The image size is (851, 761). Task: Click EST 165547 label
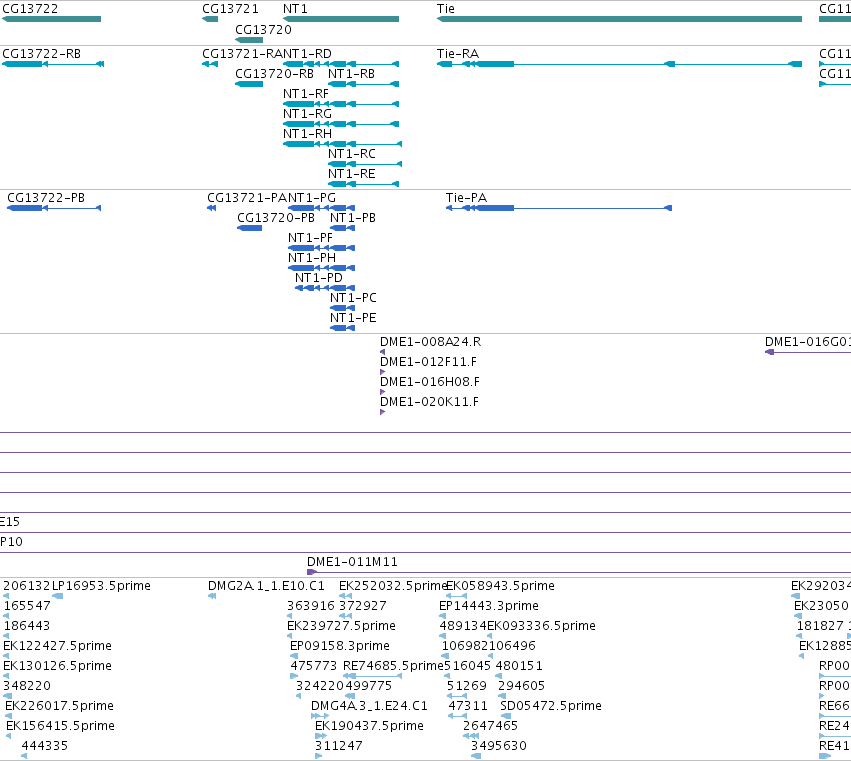pos(27,606)
